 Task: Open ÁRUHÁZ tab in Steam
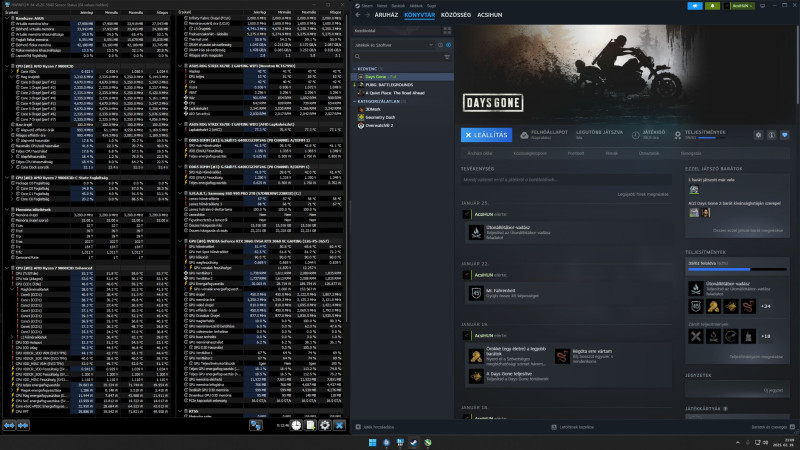[386, 15]
